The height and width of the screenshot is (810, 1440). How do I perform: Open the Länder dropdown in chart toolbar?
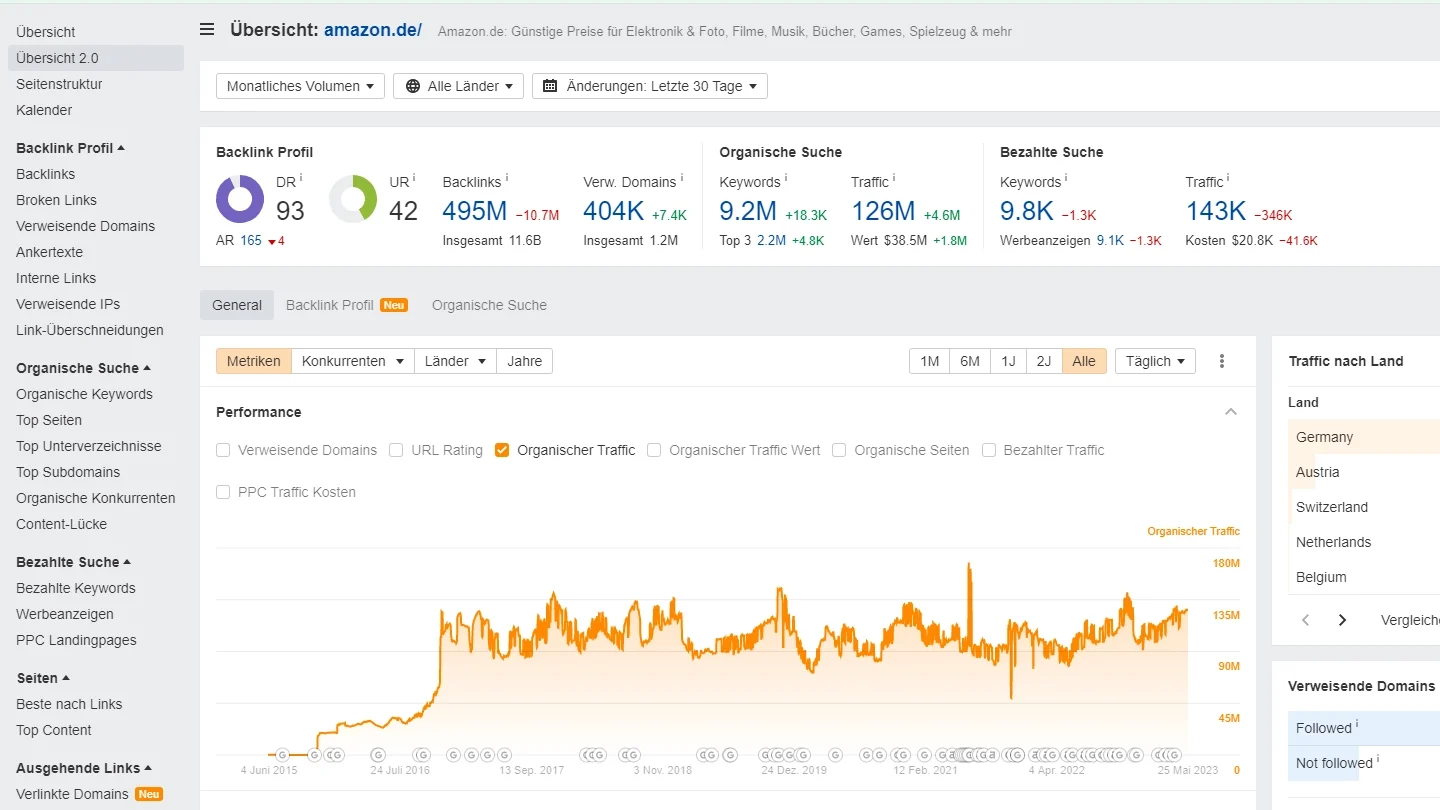click(x=455, y=361)
